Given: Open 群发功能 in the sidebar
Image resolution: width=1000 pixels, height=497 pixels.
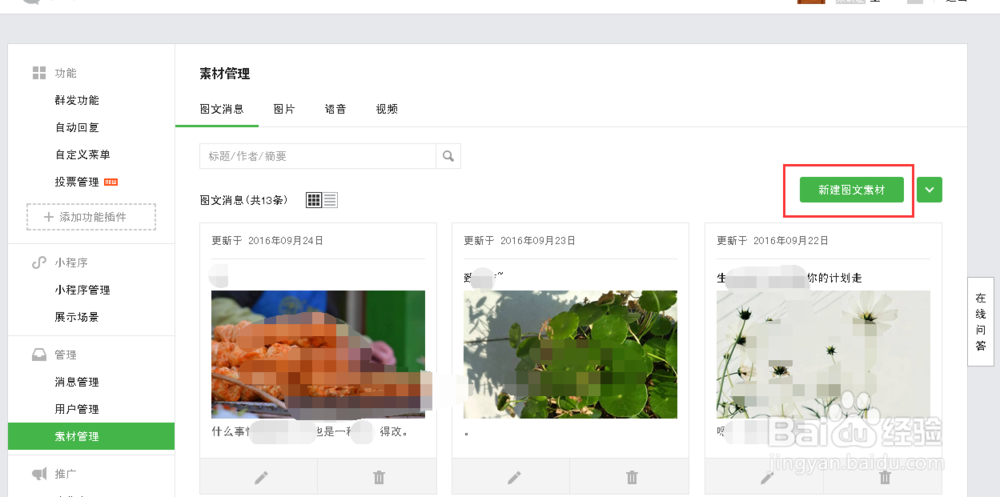Looking at the screenshot, I should click(x=77, y=100).
